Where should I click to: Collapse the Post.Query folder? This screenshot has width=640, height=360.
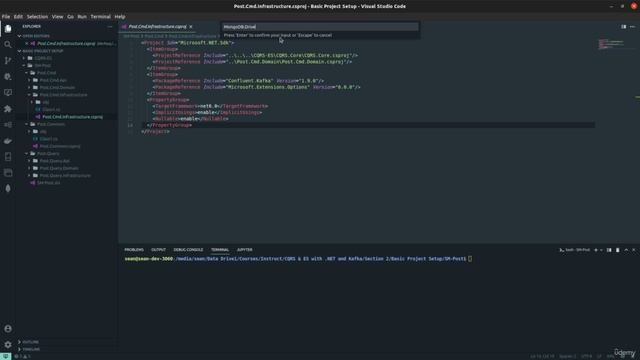click(48, 154)
